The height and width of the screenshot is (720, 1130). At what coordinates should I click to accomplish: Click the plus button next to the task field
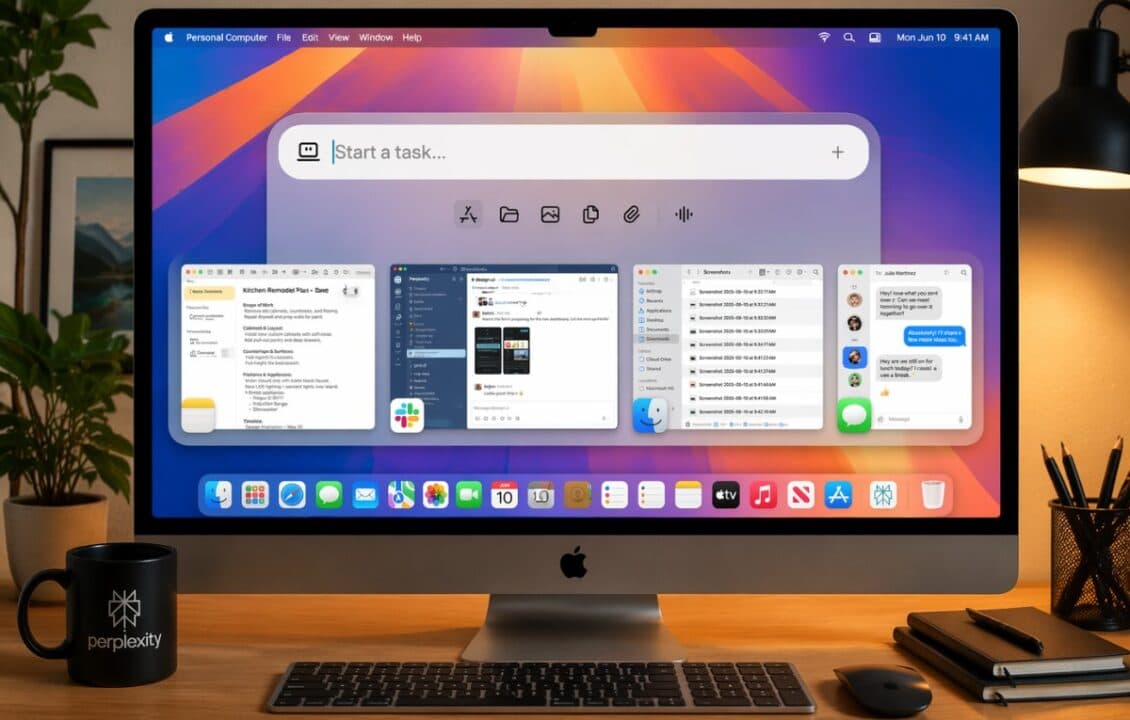837,152
